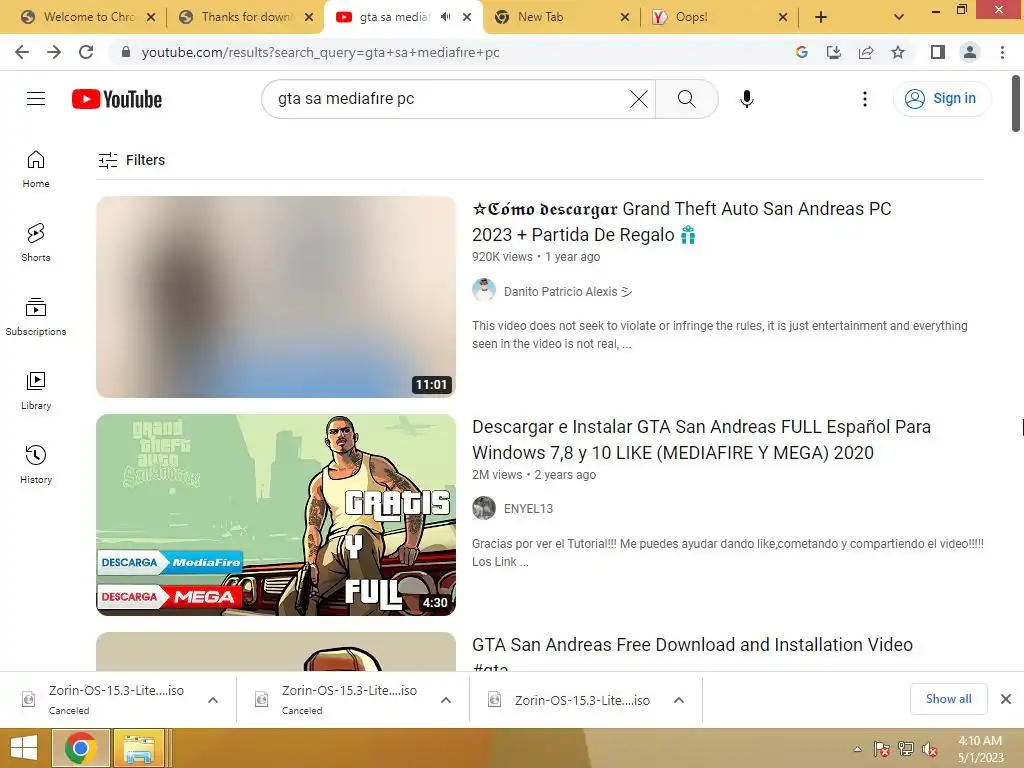The width and height of the screenshot is (1024, 768).
Task: Open the Chrome three-dot menu
Action: pos(1002,52)
